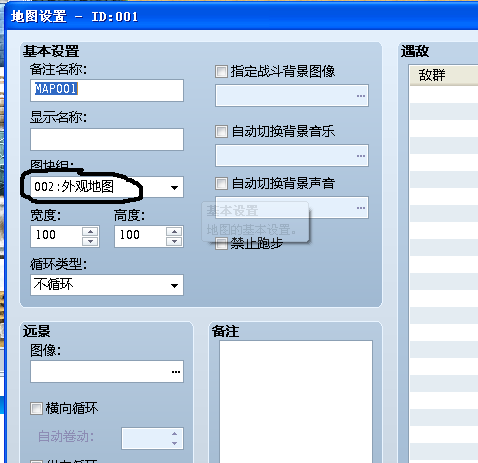Click the 备注 notes text area
This screenshot has height=463, width=478.
click(x=296, y=401)
